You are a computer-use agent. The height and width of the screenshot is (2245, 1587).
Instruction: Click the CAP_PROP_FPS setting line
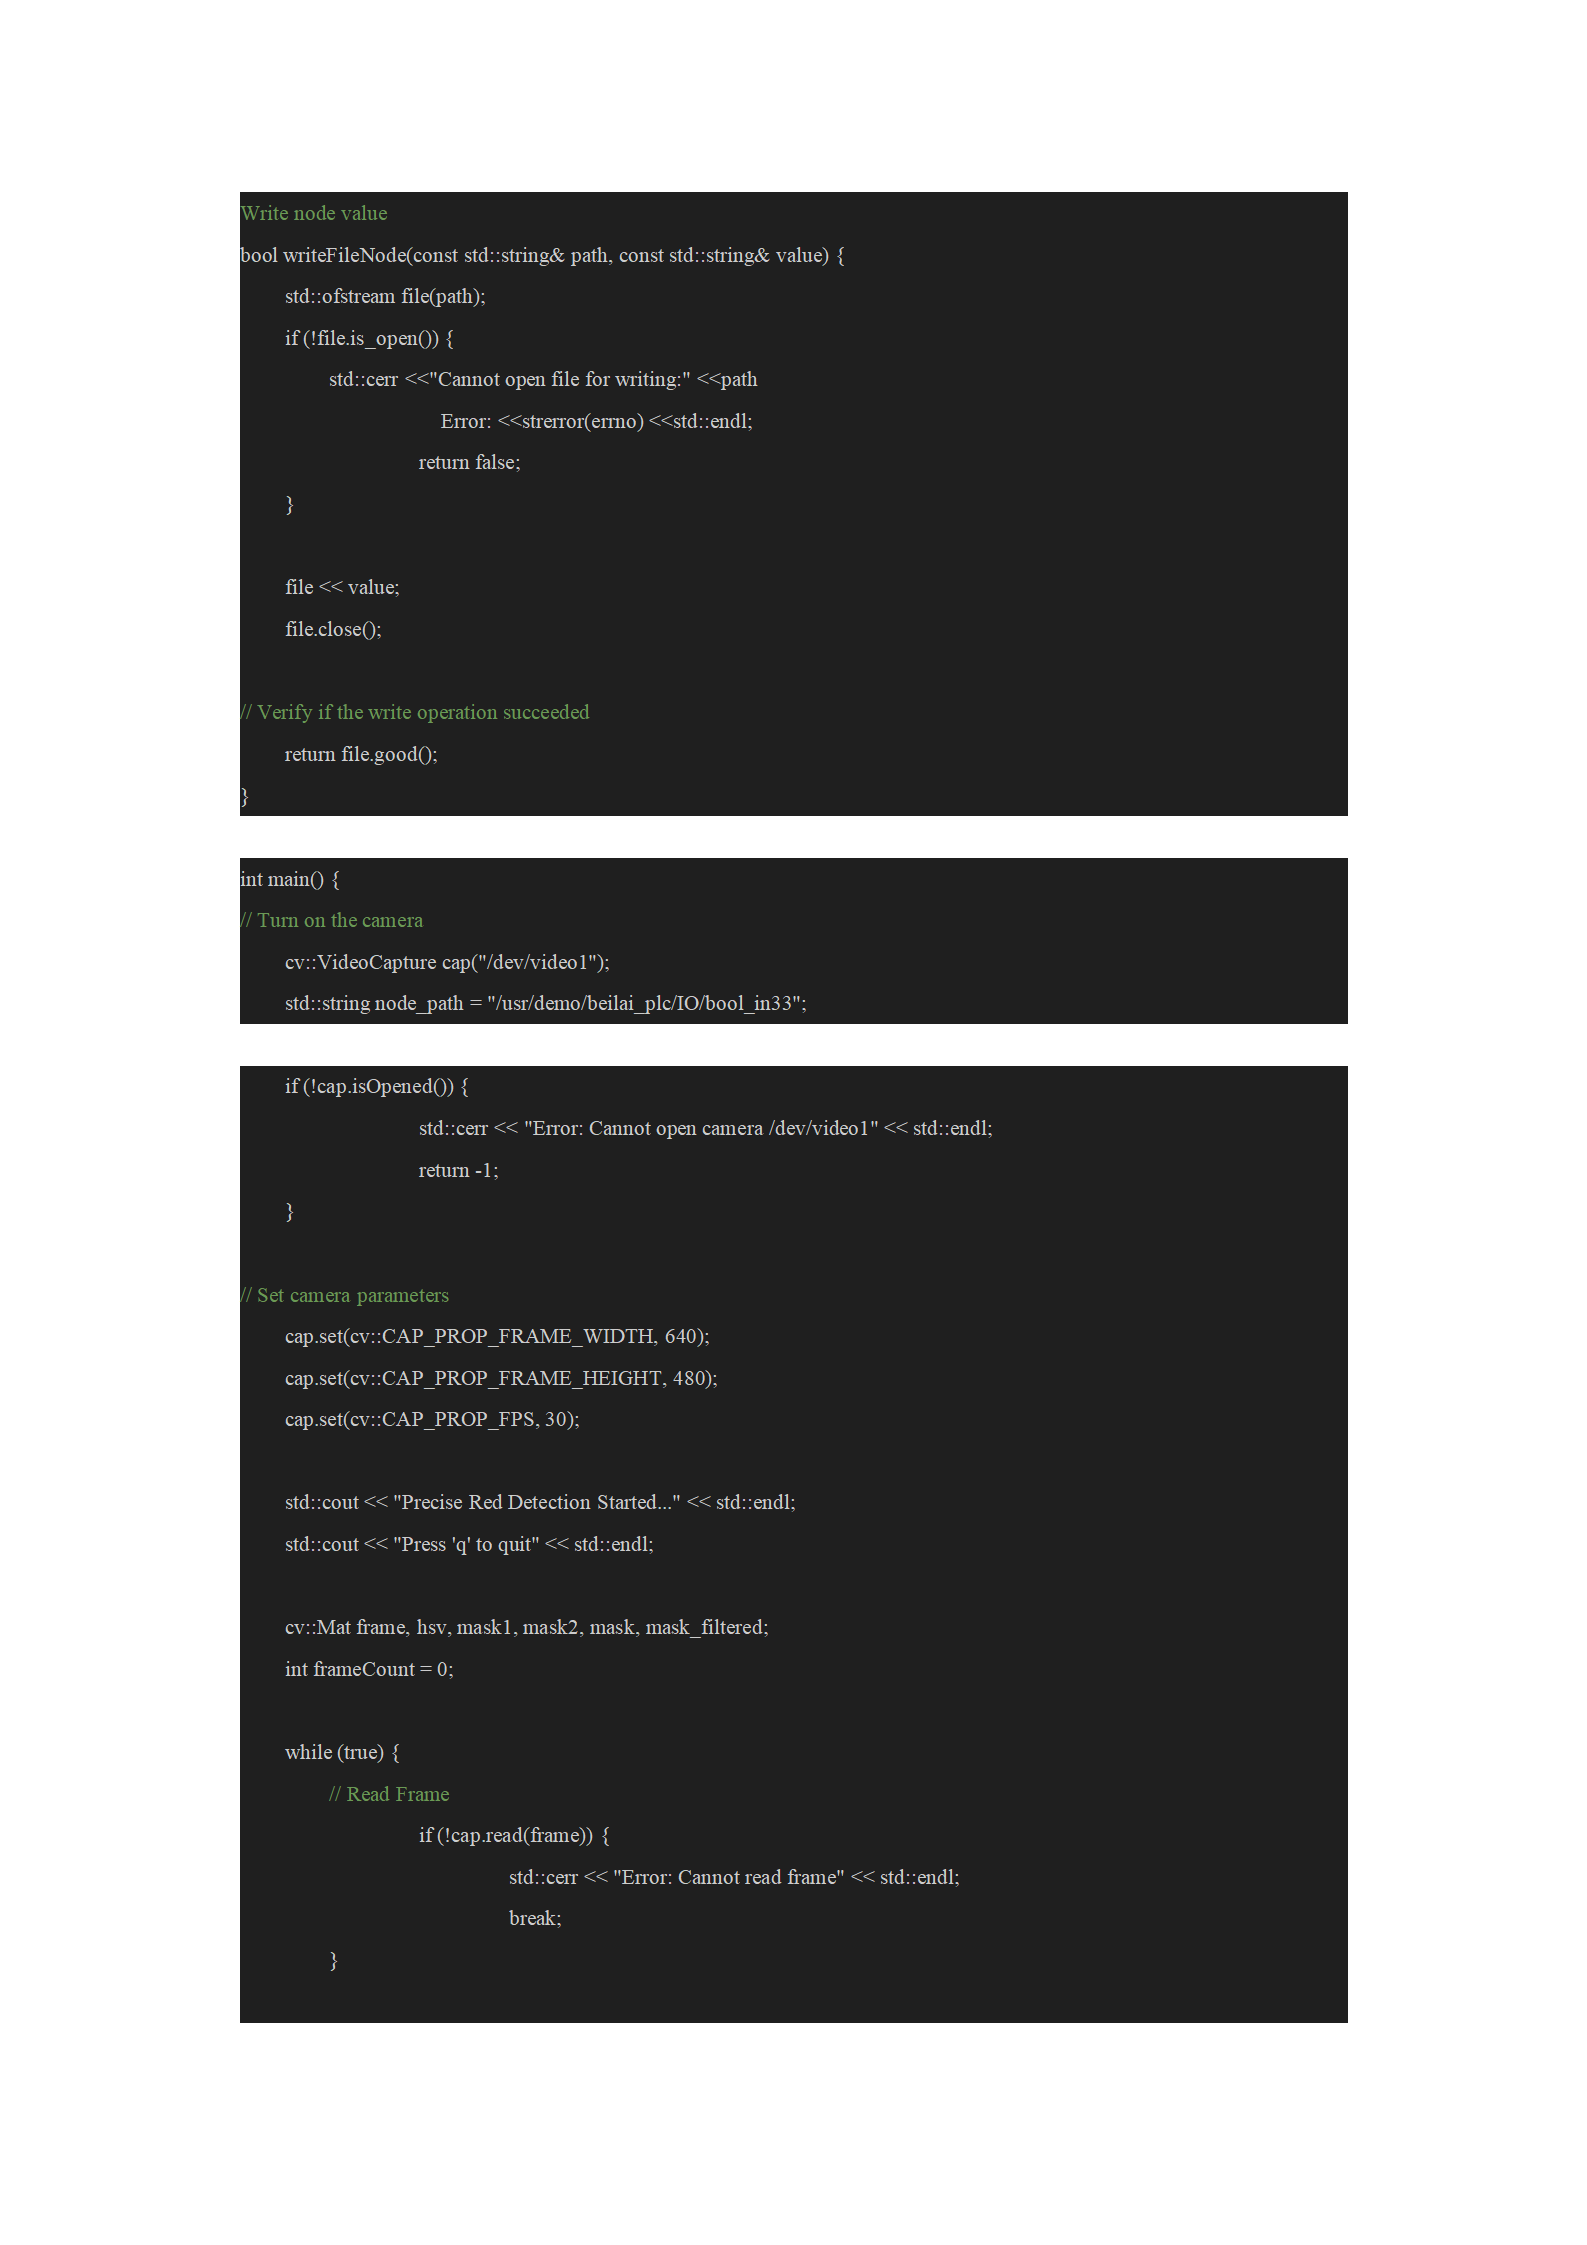432,1419
